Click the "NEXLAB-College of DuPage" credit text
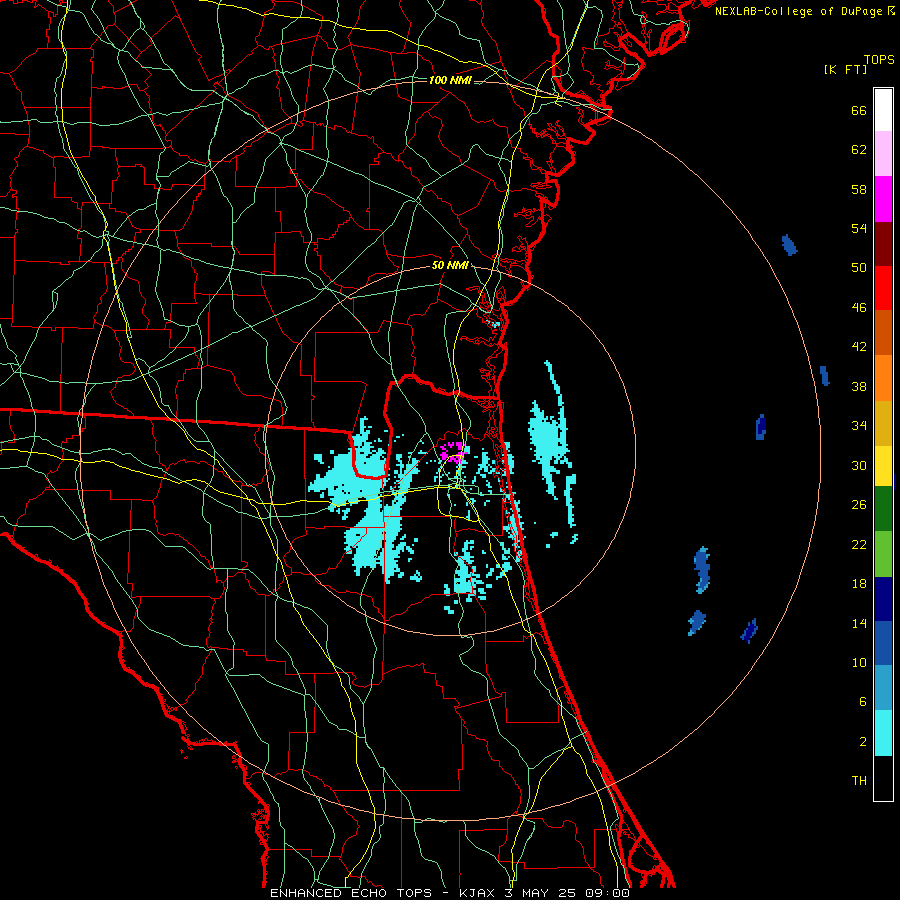Image resolution: width=900 pixels, height=900 pixels. tap(799, 11)
